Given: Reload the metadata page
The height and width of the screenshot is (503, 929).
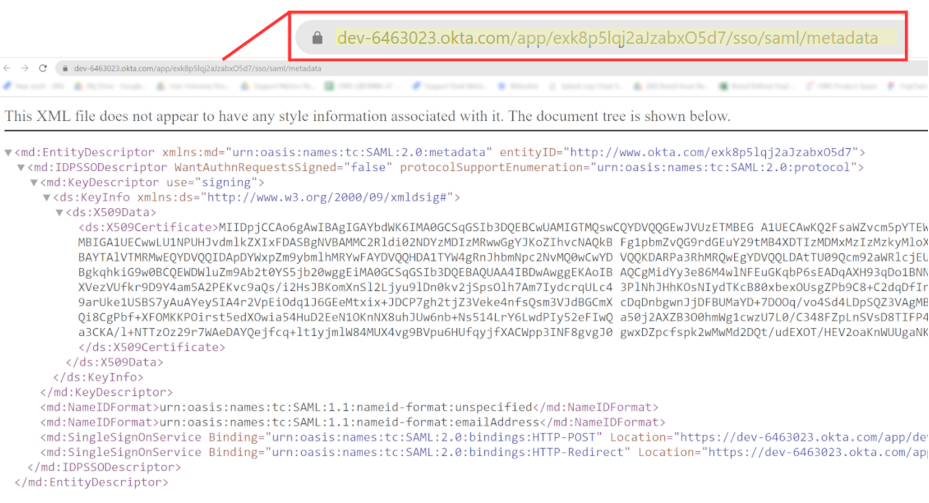Looking at the screenshot, I should coord(43,68).
